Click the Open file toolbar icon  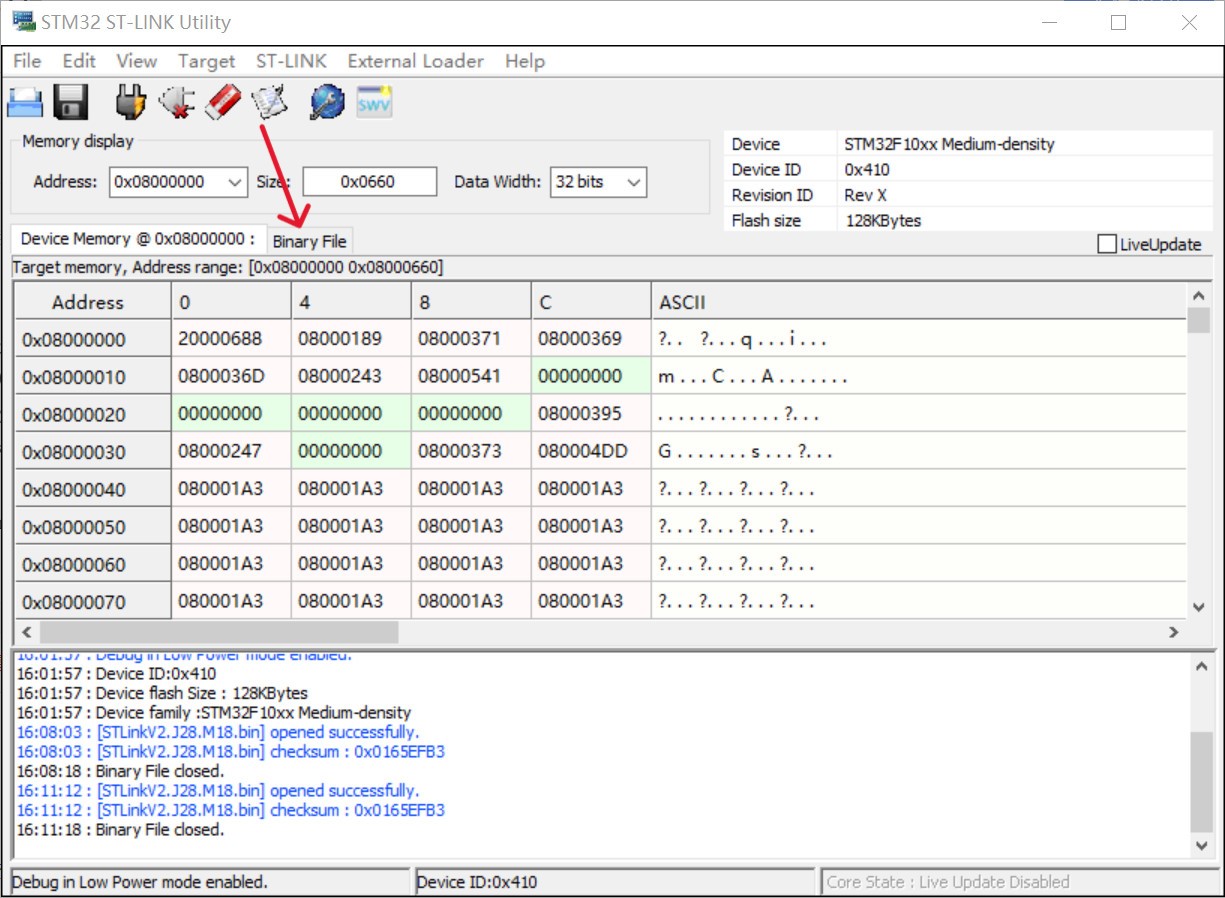point(25,102)
